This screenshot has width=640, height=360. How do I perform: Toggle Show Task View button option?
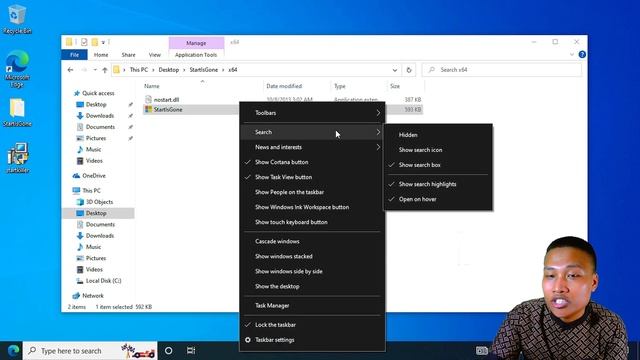pos(312,177)
